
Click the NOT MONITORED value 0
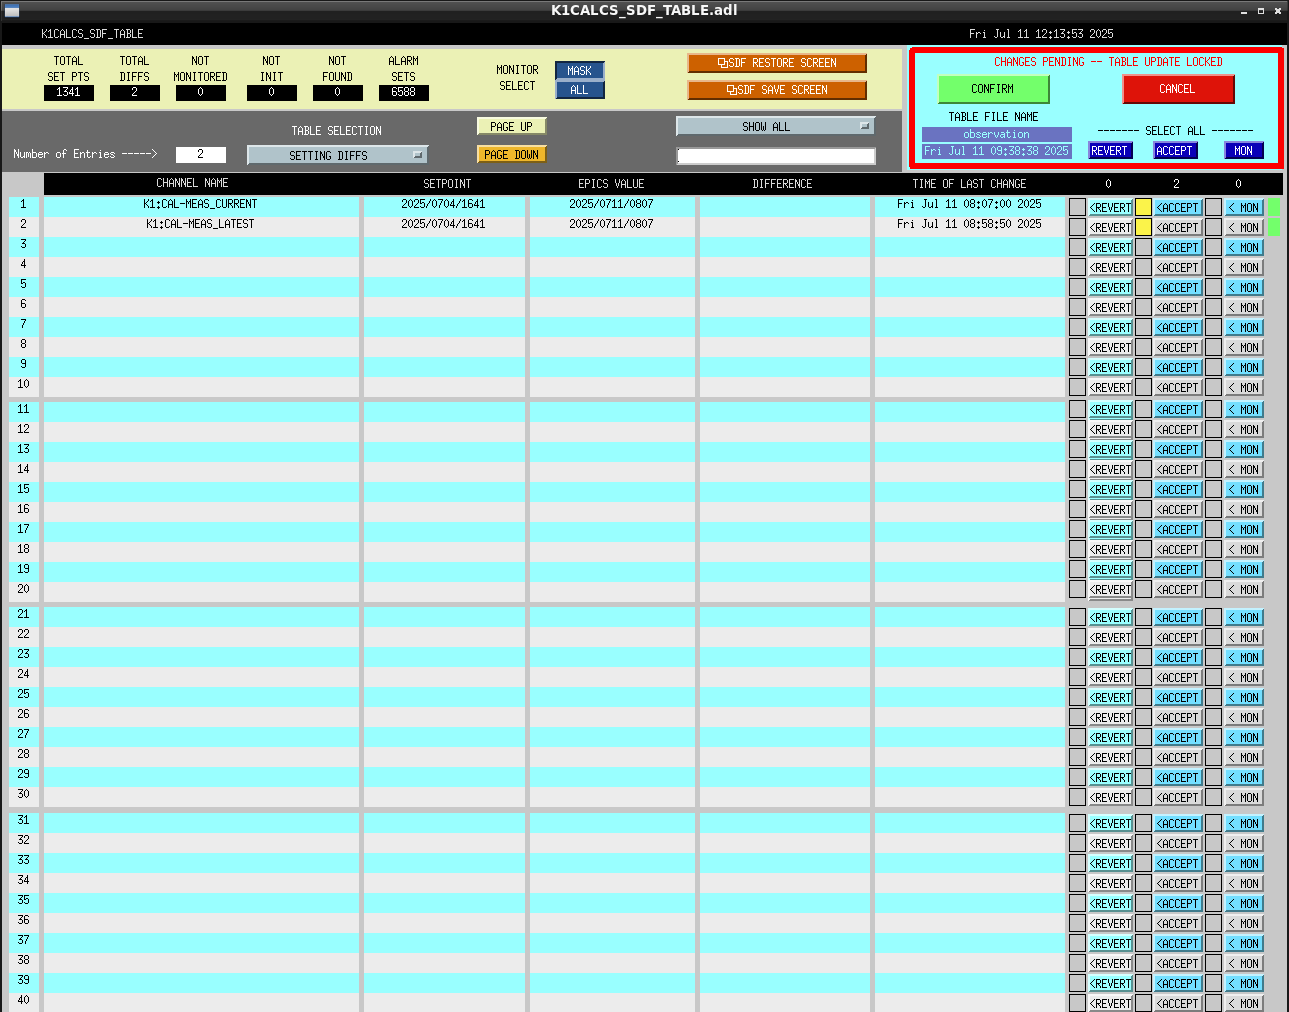tap(200, 92)
